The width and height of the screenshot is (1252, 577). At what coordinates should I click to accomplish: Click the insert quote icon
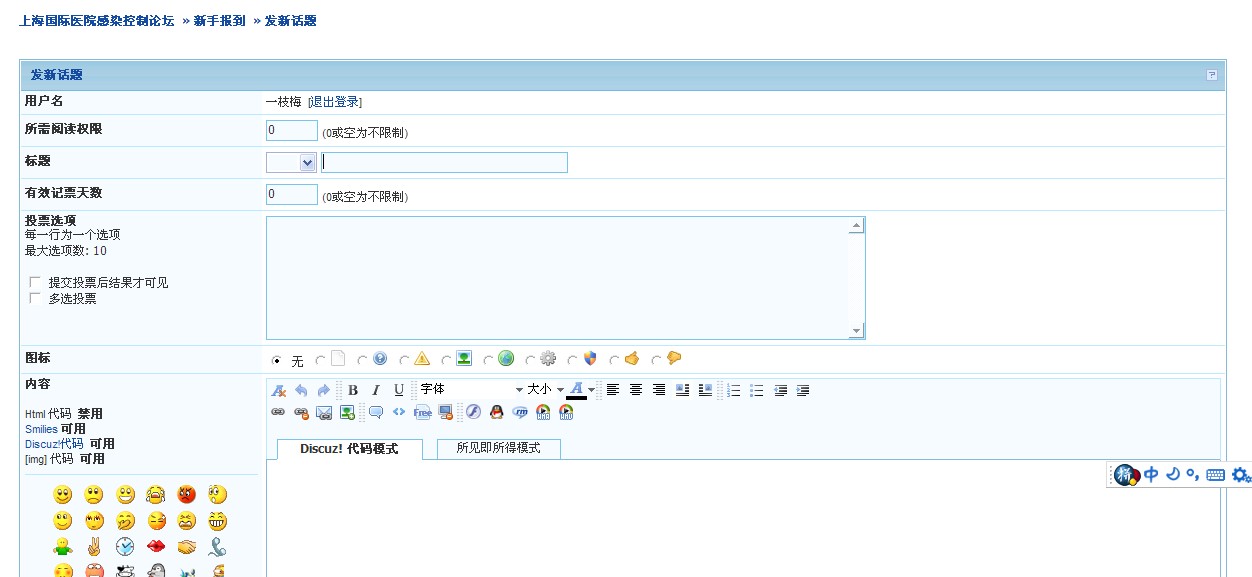coord(377,411)
